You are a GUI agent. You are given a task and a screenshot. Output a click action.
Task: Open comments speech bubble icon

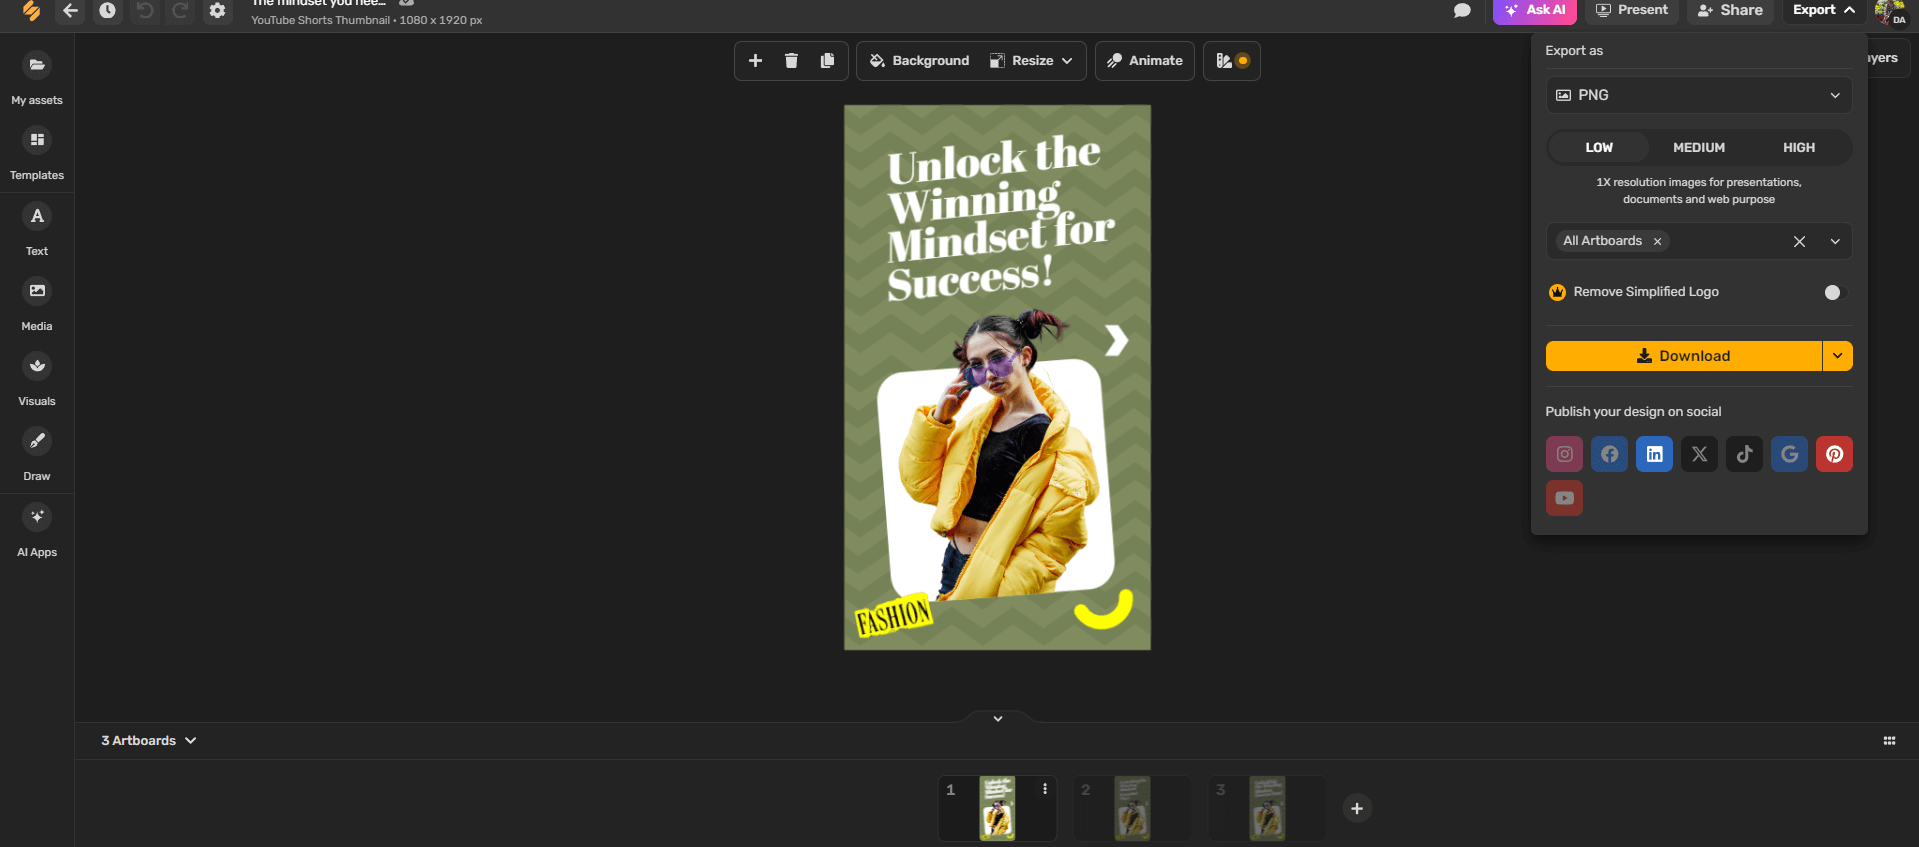click(1462, 10)
